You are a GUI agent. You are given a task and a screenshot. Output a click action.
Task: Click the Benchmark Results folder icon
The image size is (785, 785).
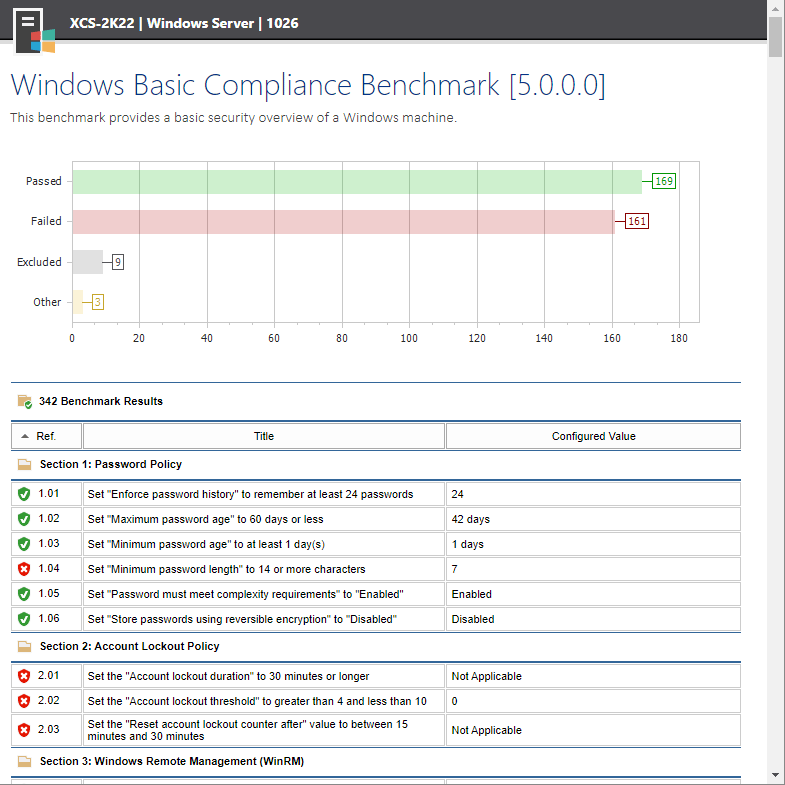coord(25,401)
